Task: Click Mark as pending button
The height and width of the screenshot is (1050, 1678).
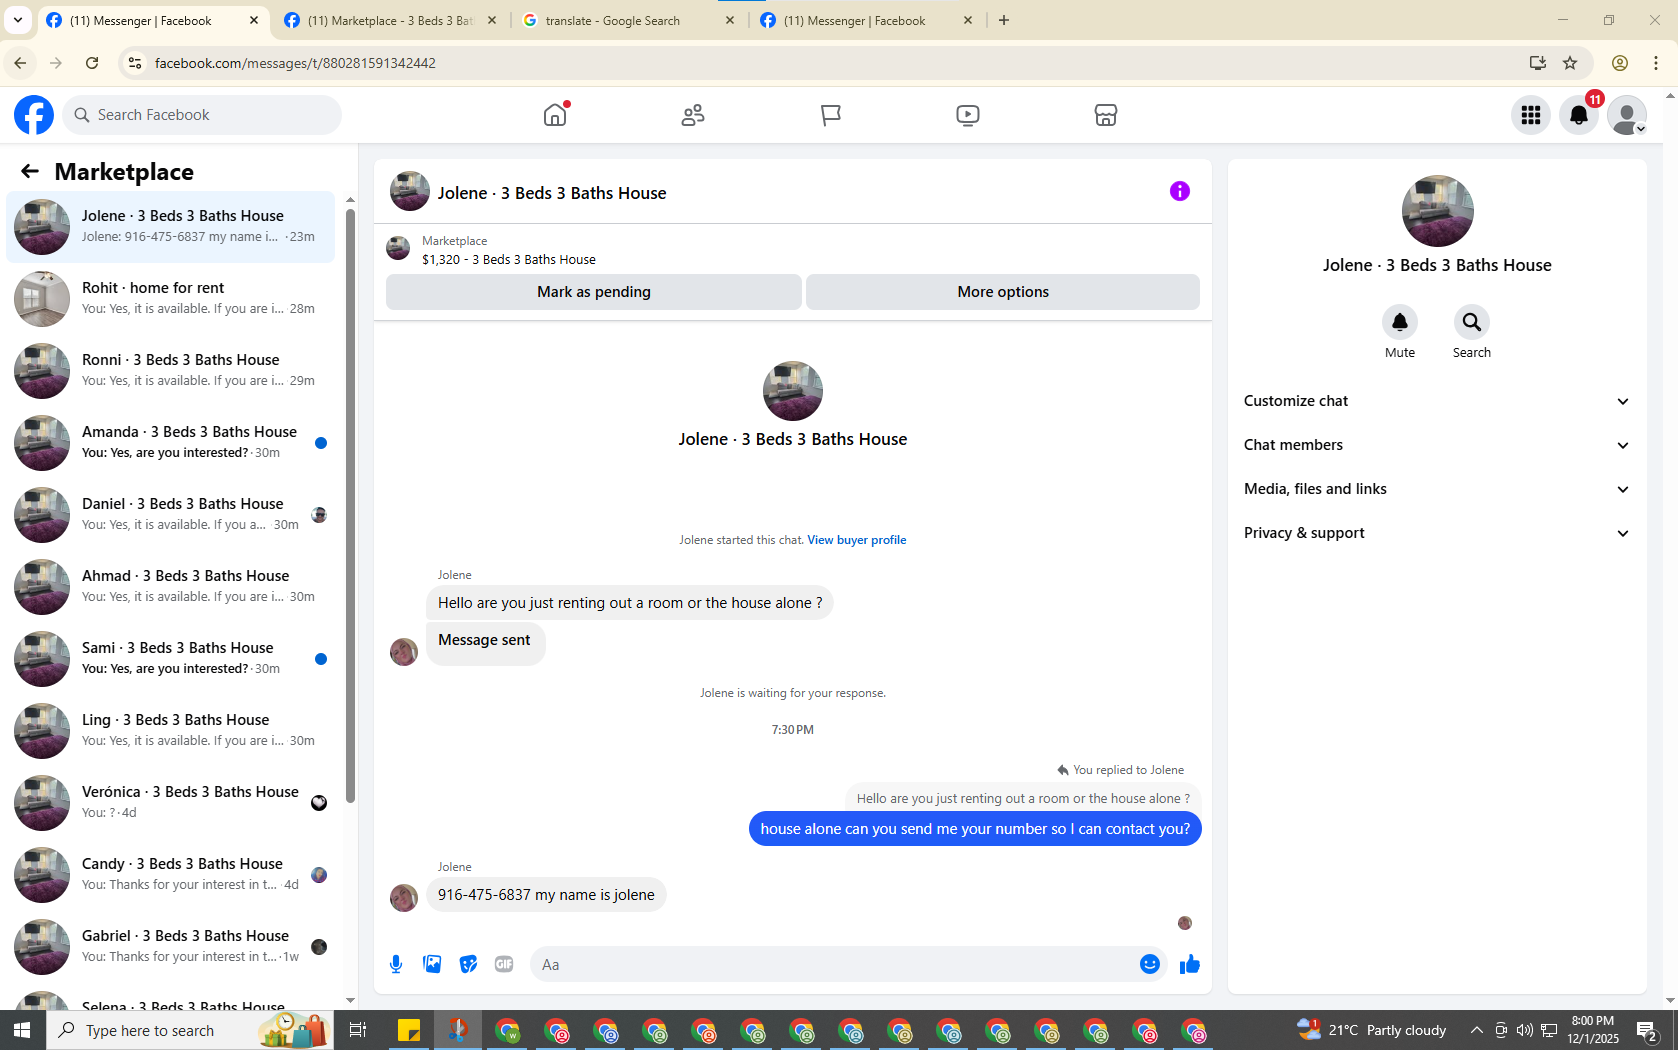Action: [594, 292]
